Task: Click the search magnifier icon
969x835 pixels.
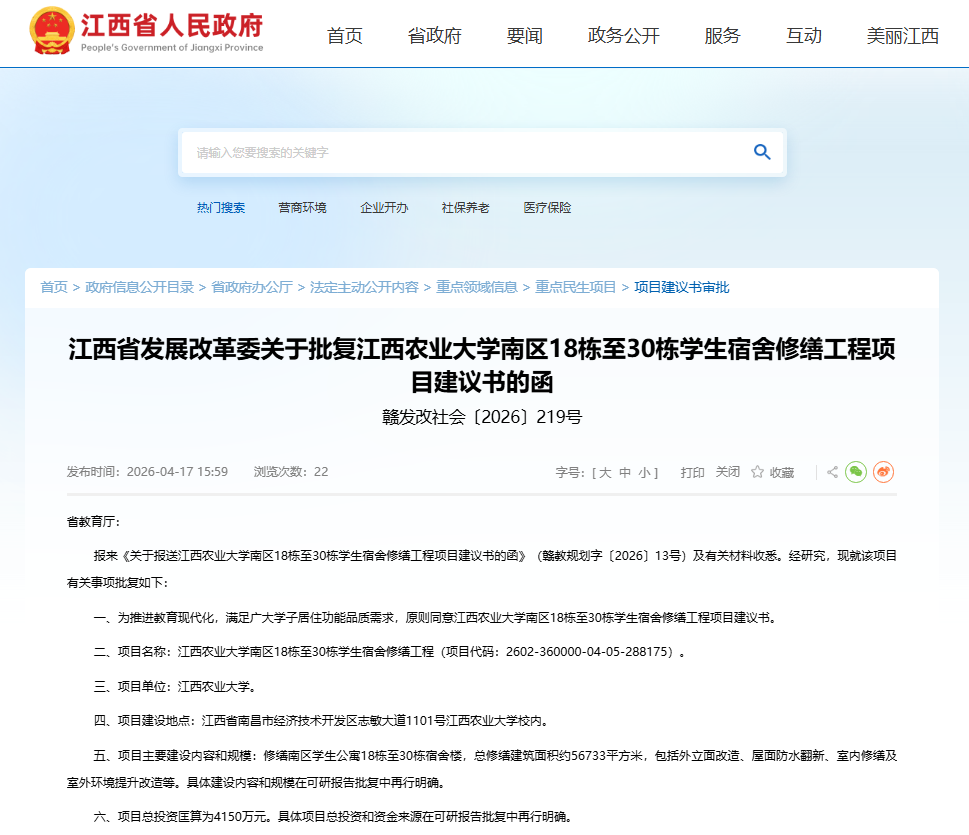Action: 762,152
